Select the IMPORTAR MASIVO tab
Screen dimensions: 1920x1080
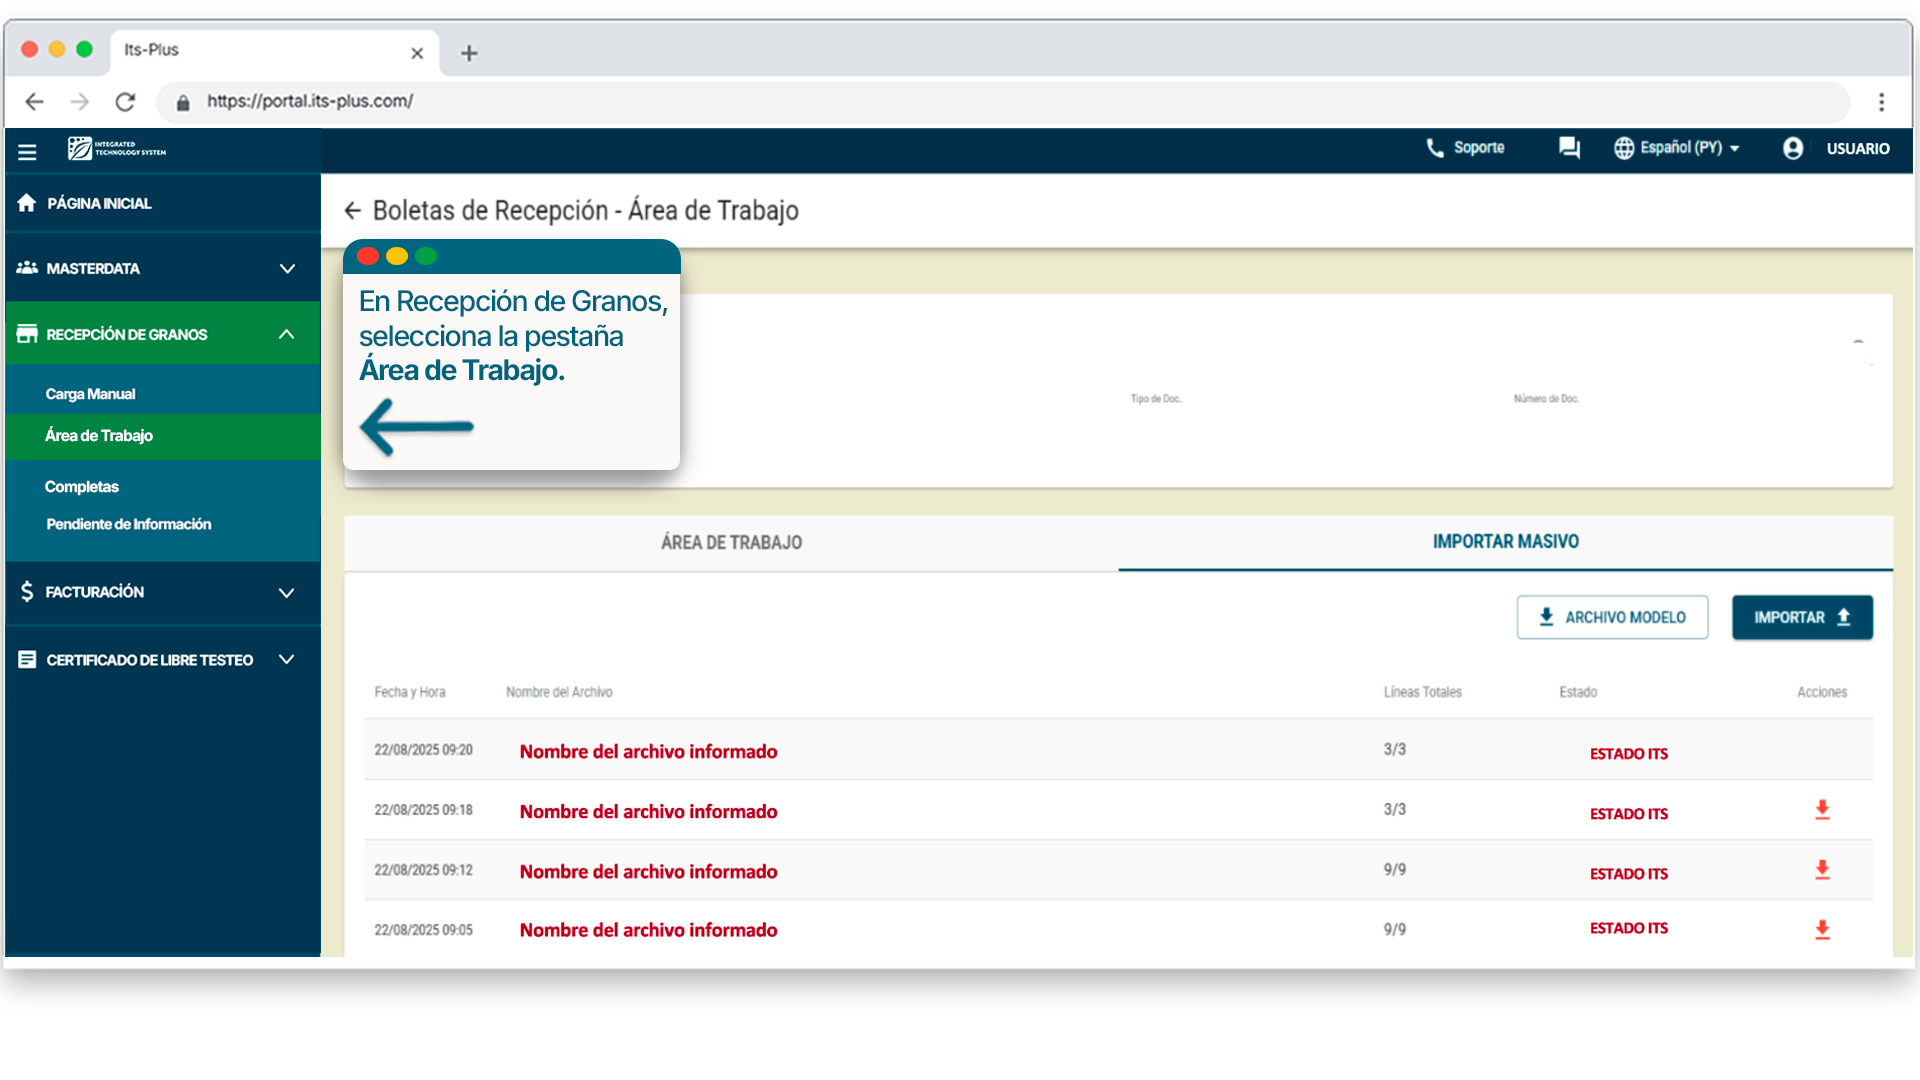(x=1505, y=542)
